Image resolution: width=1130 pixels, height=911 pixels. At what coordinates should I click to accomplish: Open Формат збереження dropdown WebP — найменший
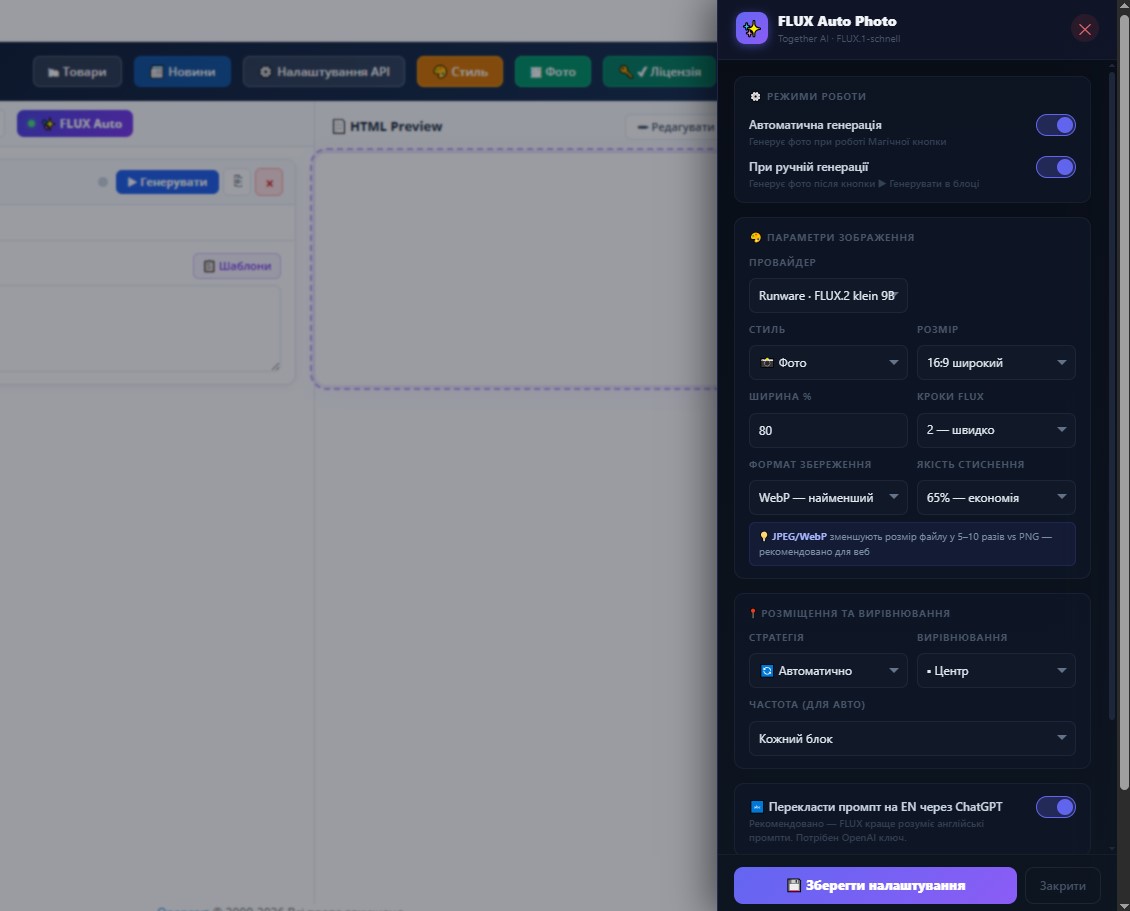pos(828,497)
